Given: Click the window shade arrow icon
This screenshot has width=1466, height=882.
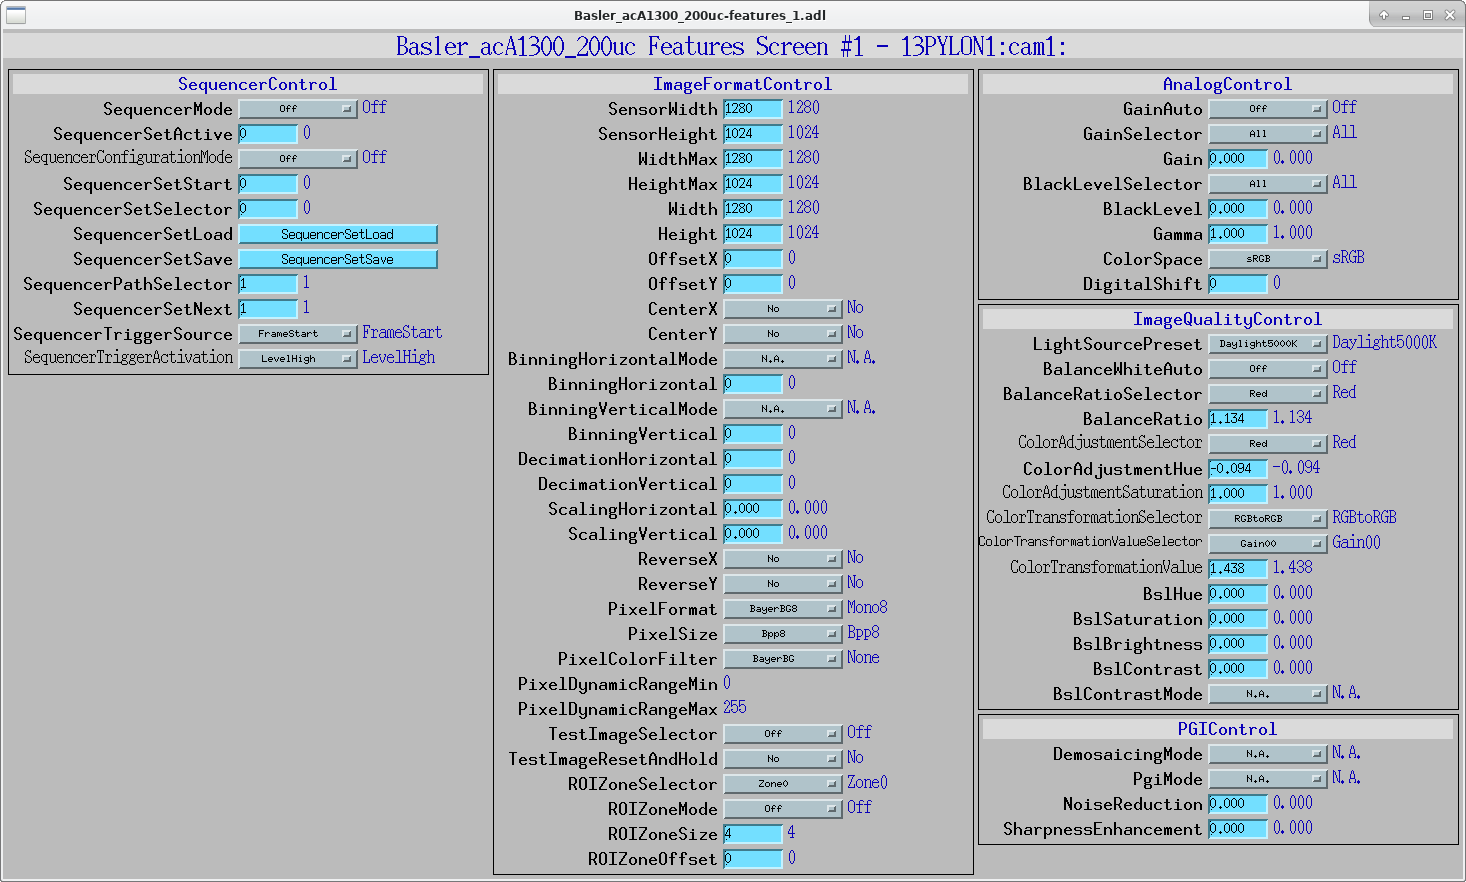Looking at the screenshot, I should click(x=1384, y=15).
